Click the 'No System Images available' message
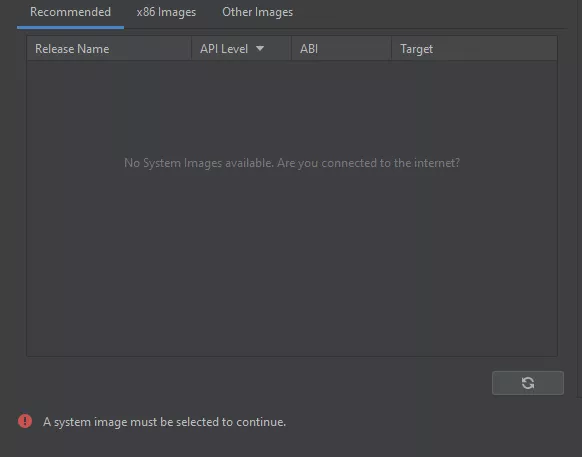 coord(292,163)
